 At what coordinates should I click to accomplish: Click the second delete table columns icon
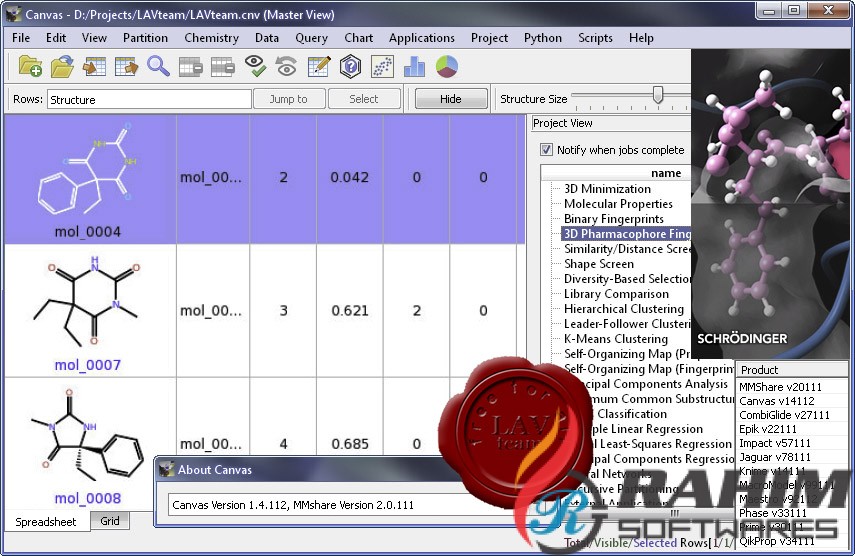[222, 66]
